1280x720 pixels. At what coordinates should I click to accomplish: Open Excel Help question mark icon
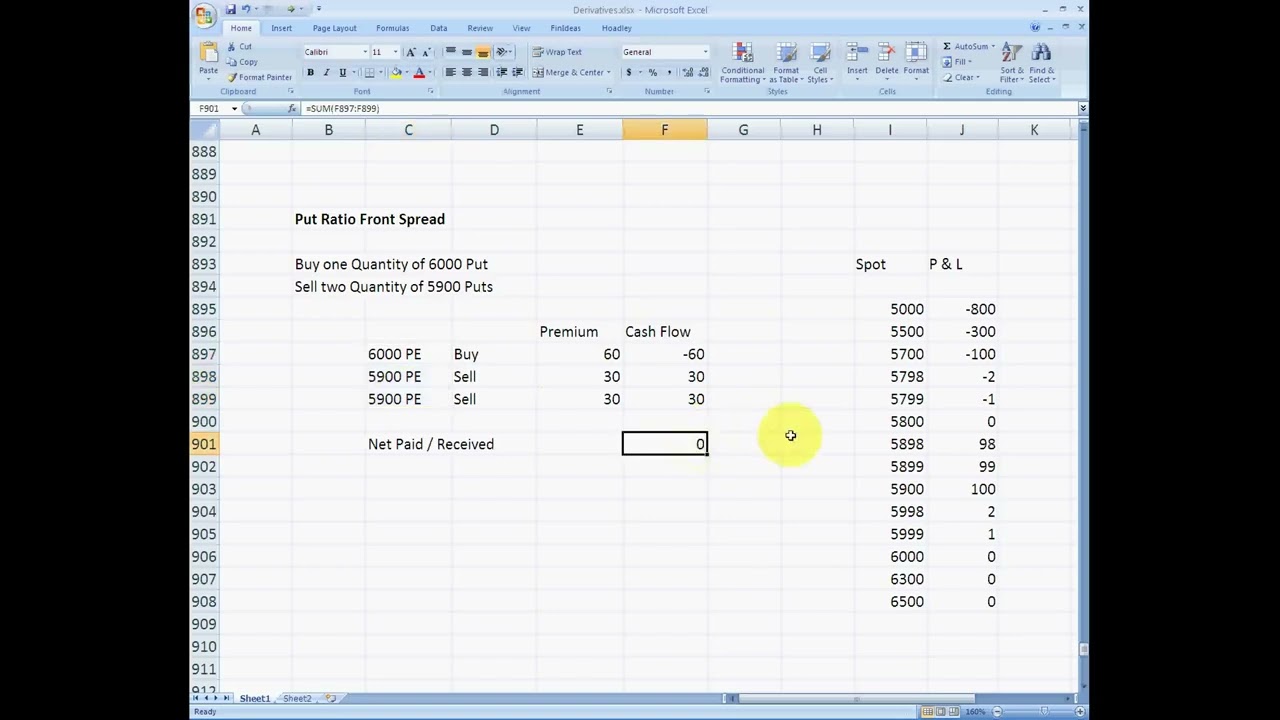[1035, 28]
